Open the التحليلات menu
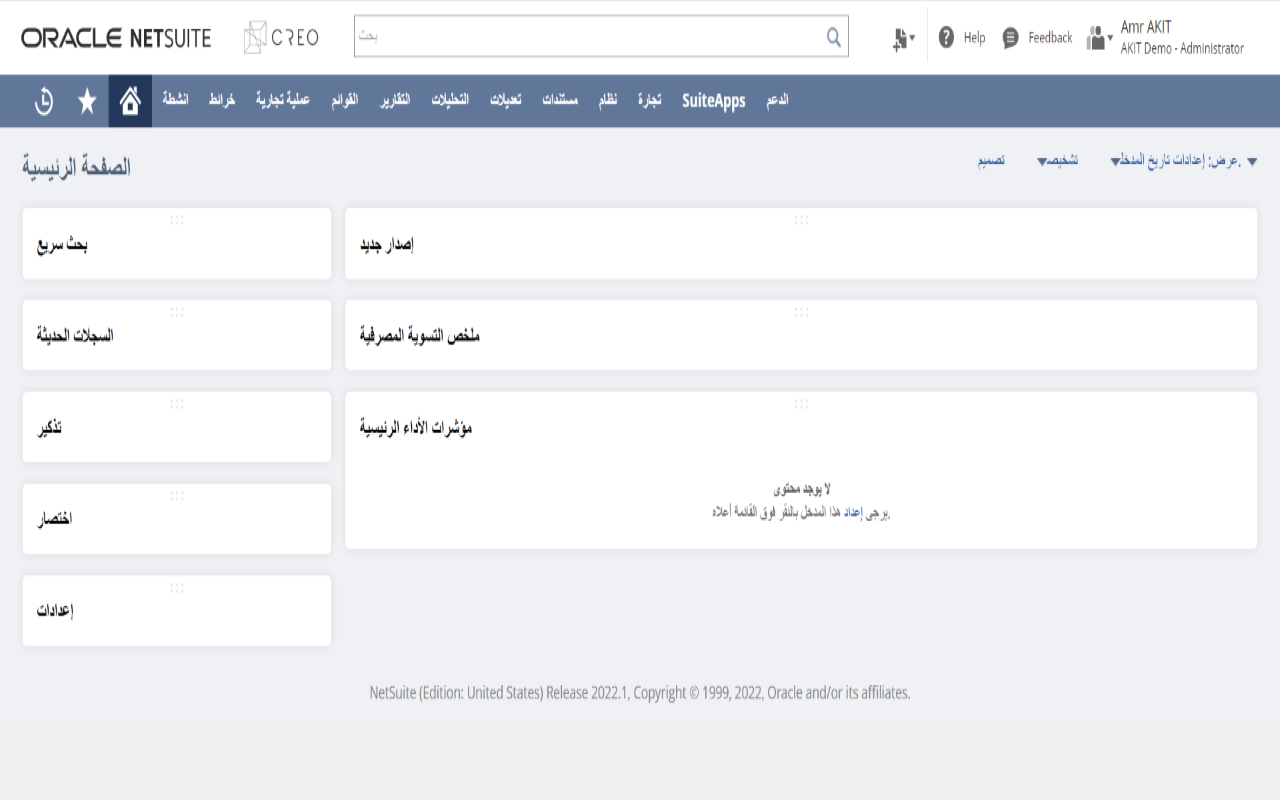Image resolution: width=1280 pixels, height=800 pixels. click(450, 101)
